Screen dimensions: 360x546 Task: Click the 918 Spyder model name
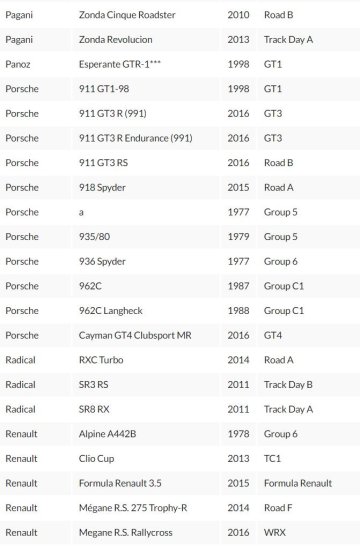[x=102, y=188]
